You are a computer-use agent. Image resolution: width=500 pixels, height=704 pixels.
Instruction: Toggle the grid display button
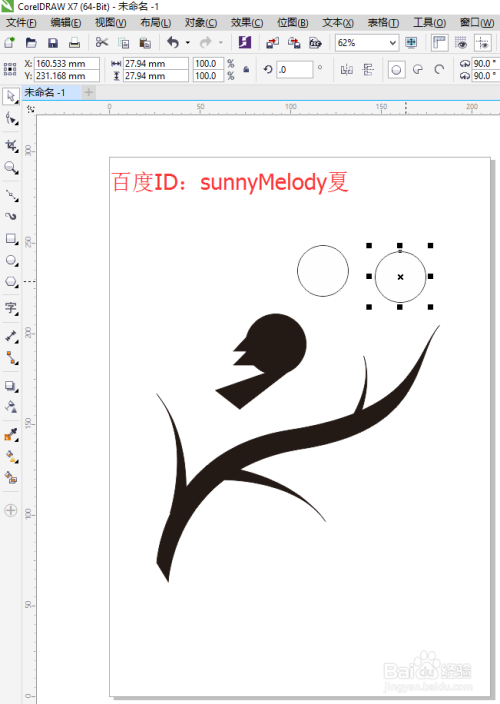coord(461,43)
